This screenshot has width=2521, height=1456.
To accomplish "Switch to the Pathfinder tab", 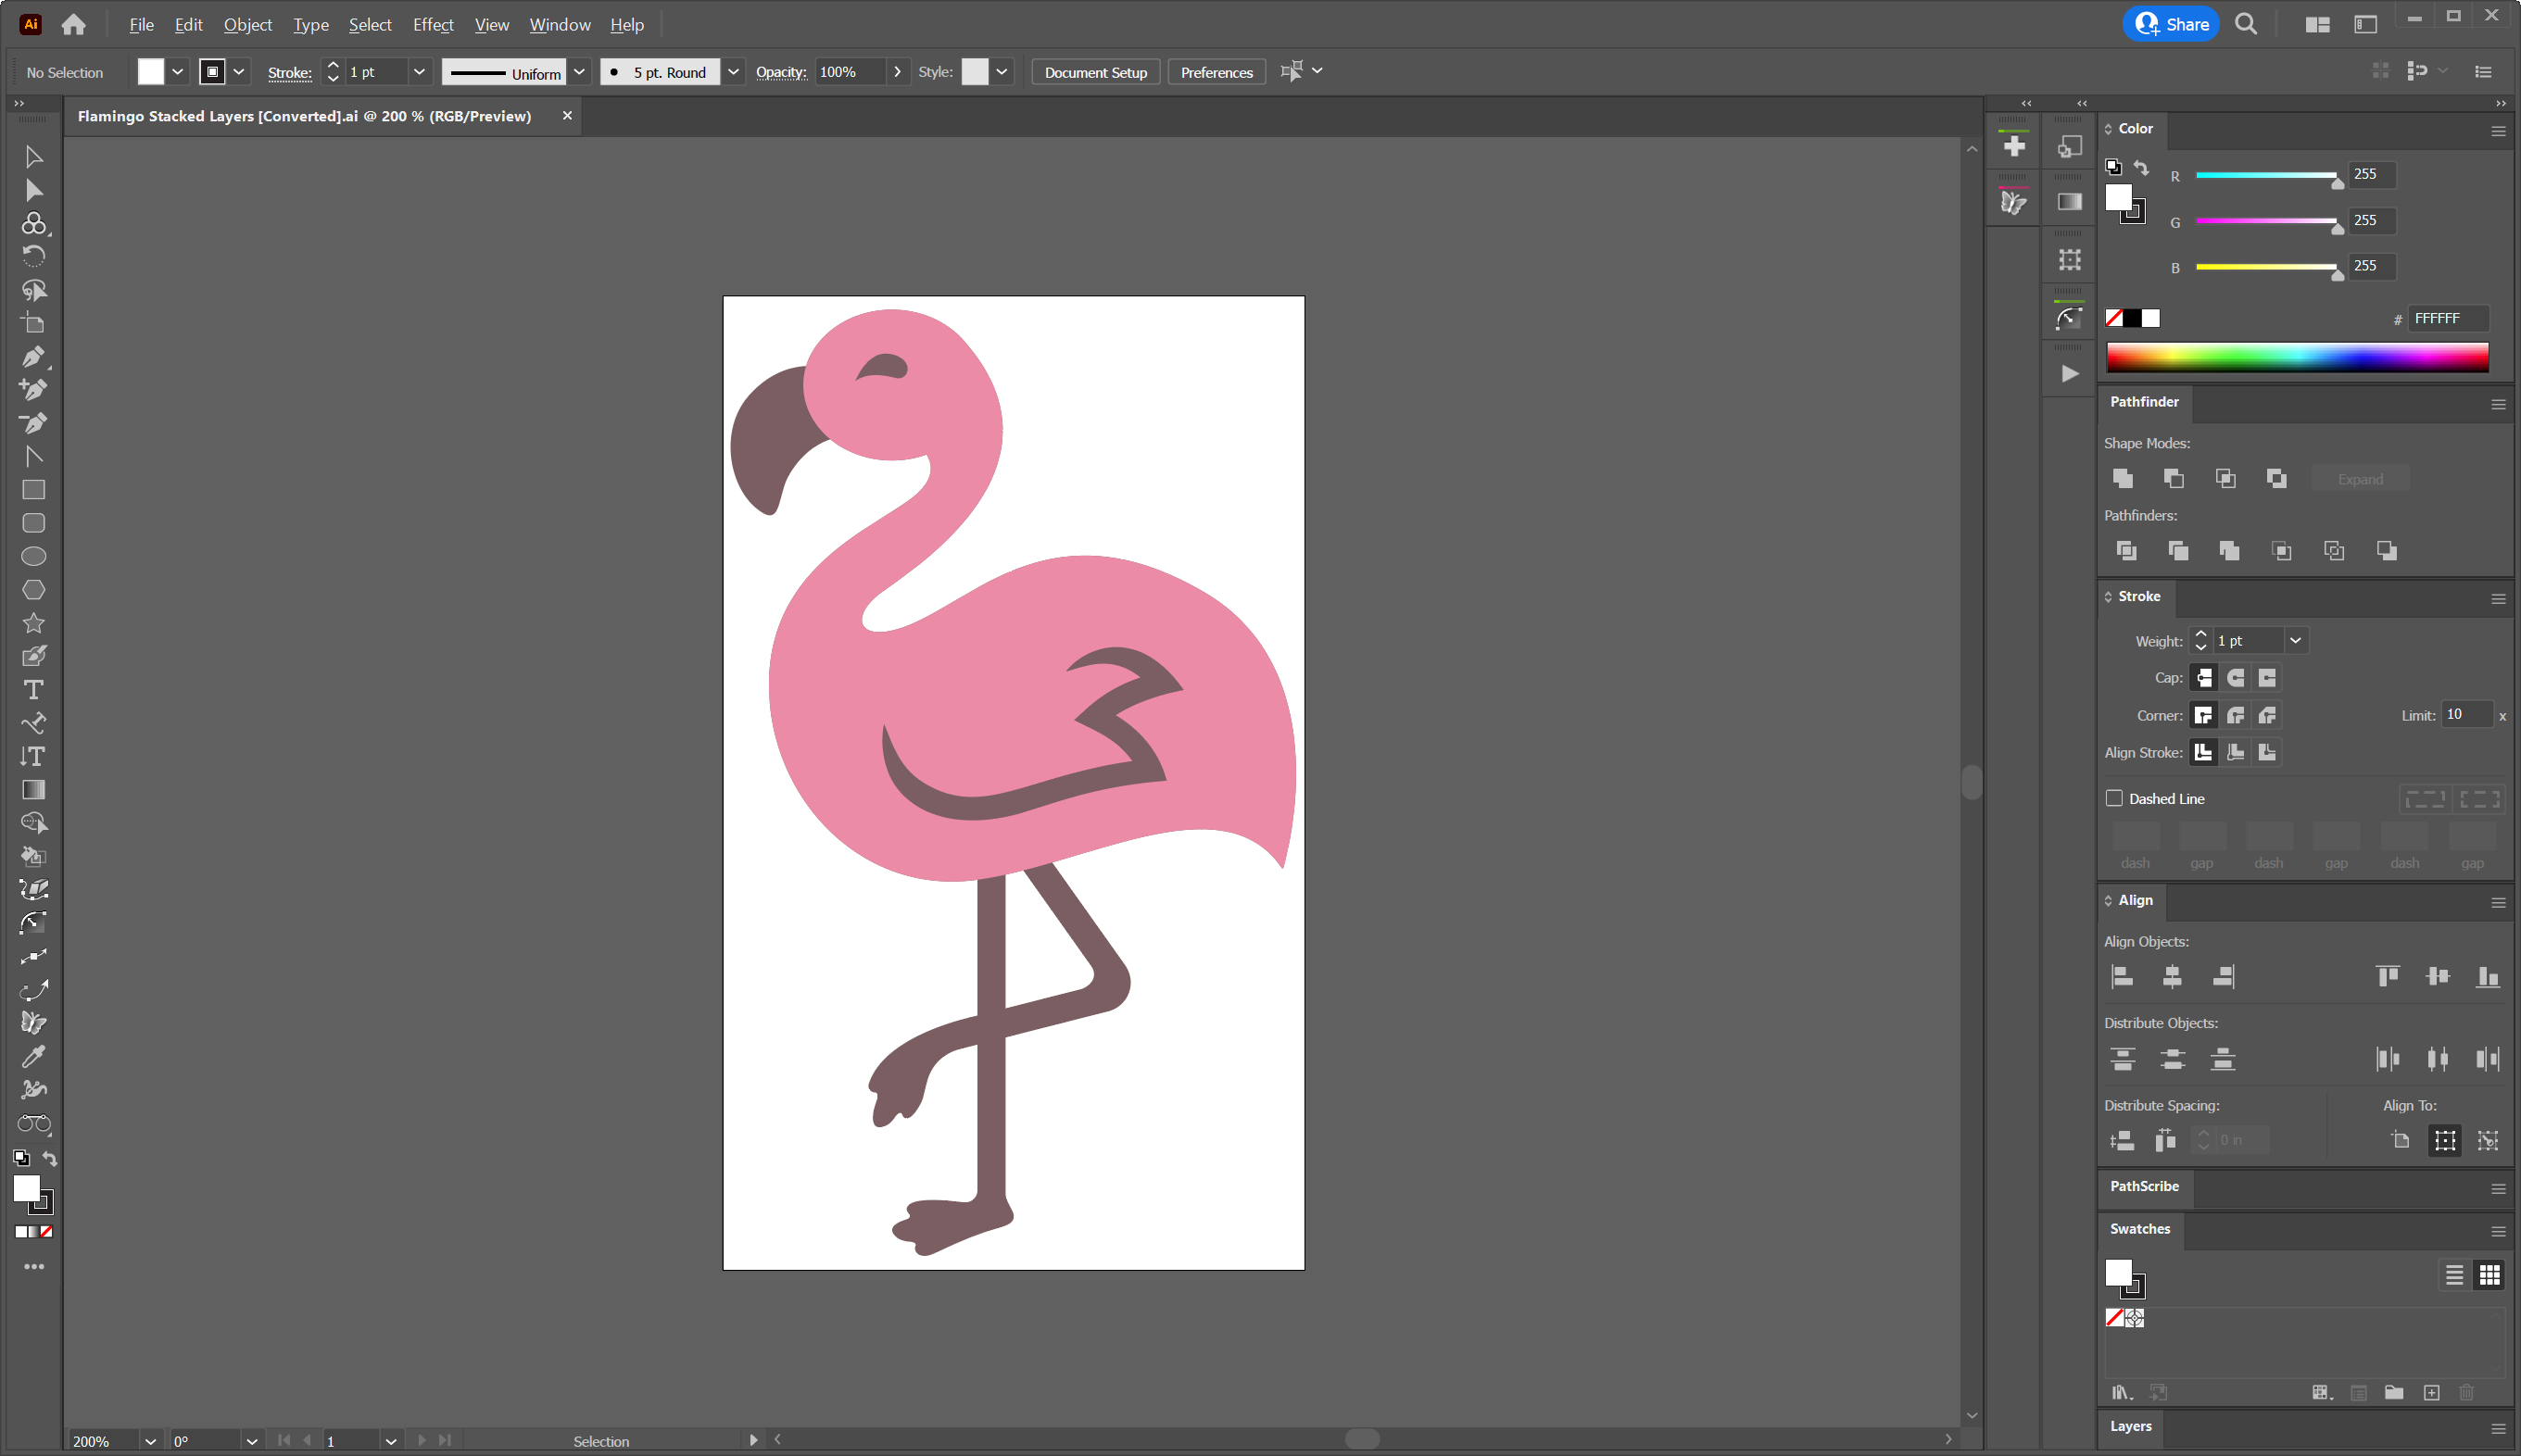I will (2144, 402).
